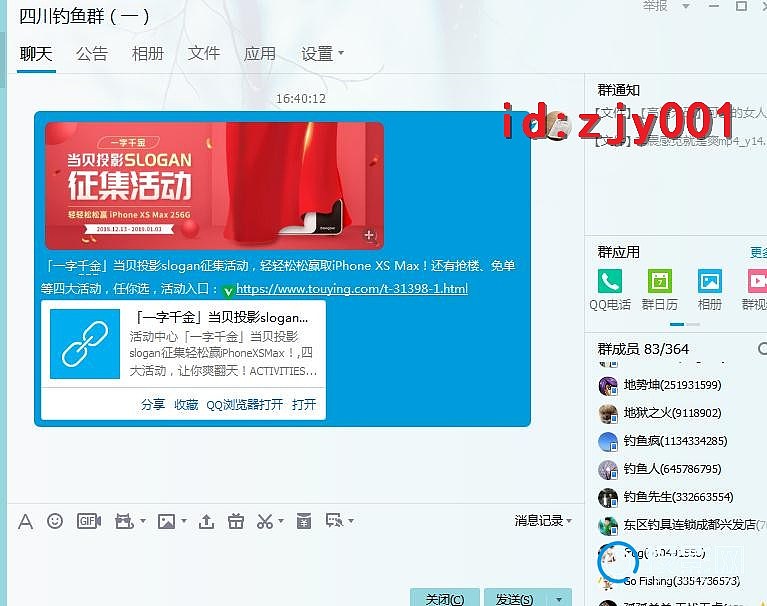Open the 文件 tab

click(x=203, y=53)
